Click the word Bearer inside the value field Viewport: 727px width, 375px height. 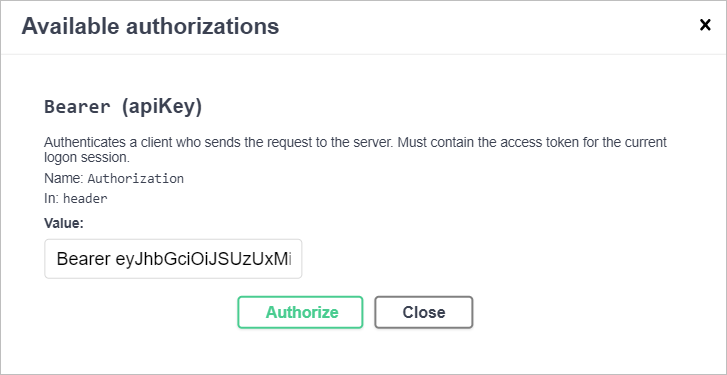(x=83, y=259)
